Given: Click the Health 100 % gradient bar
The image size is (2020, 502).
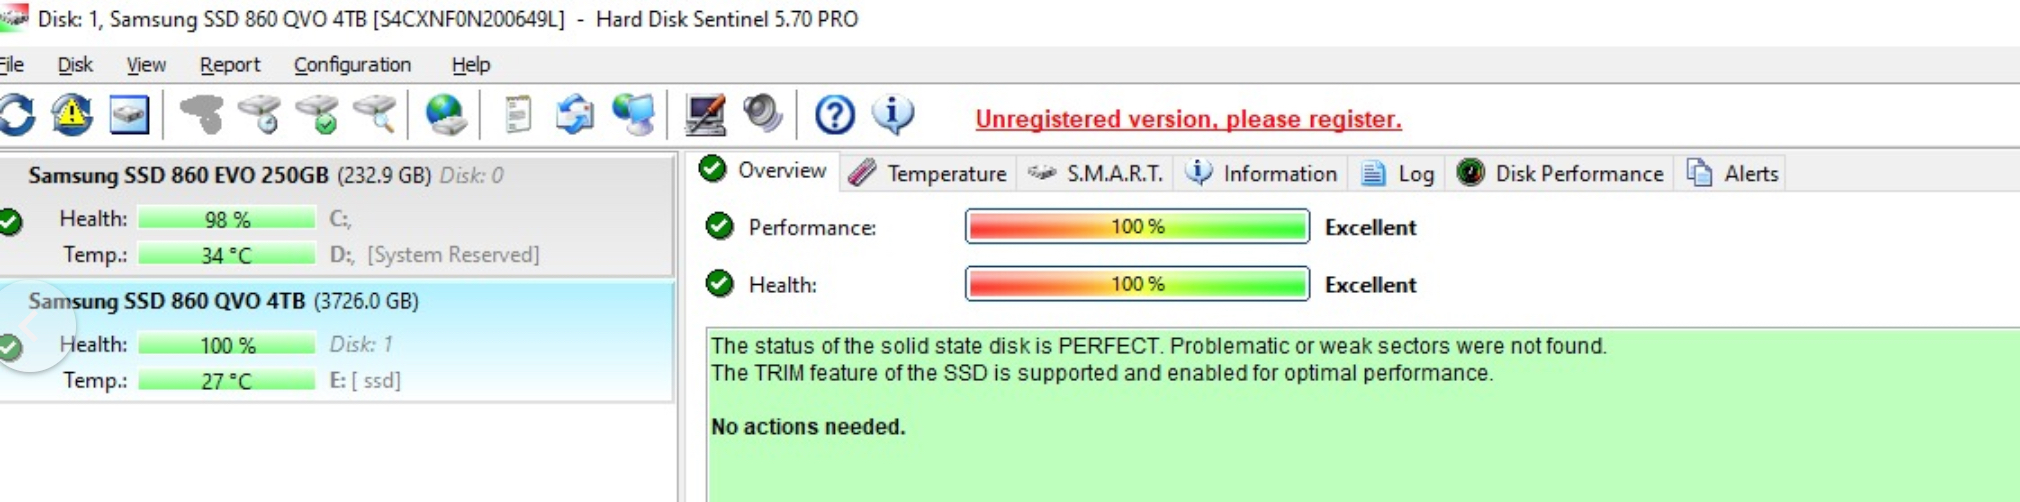Looking at the screenshot, I should click(1137, 284).
